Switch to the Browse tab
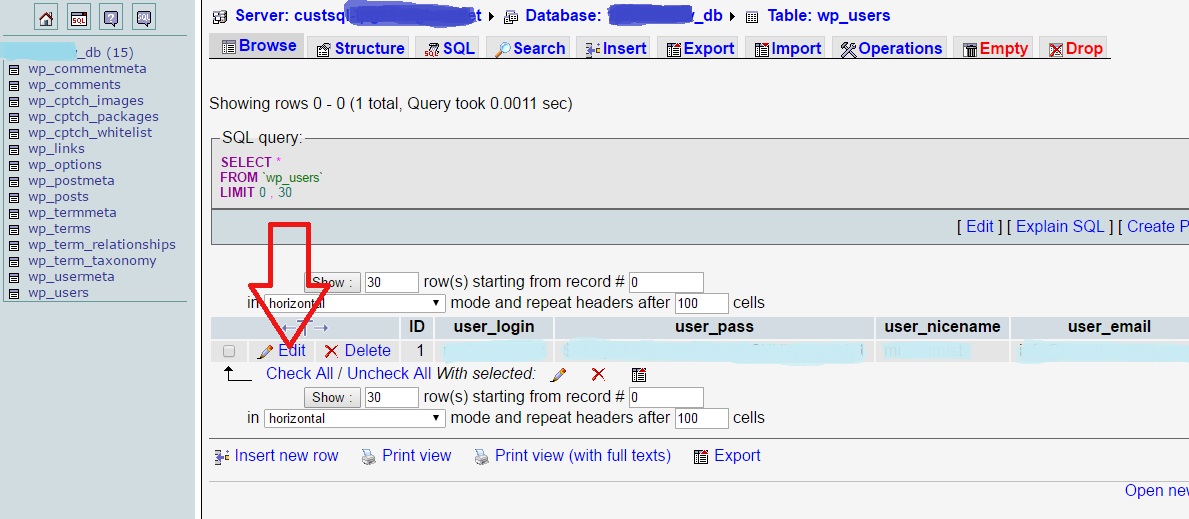 (x=259, y=46)
